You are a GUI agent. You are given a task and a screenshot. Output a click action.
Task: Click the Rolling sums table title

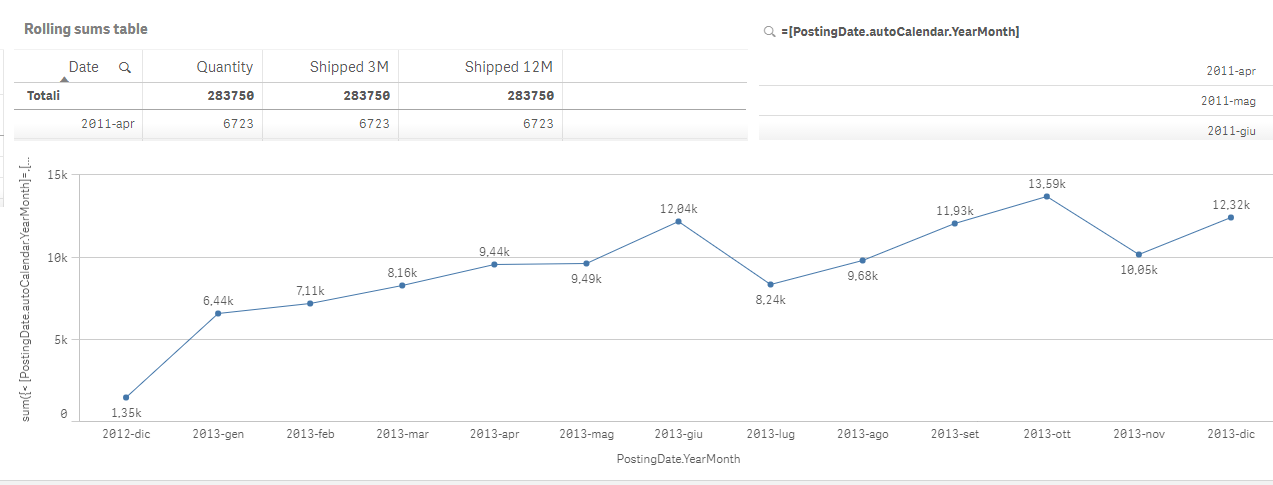pyautogui.click(x=86, y=29)
